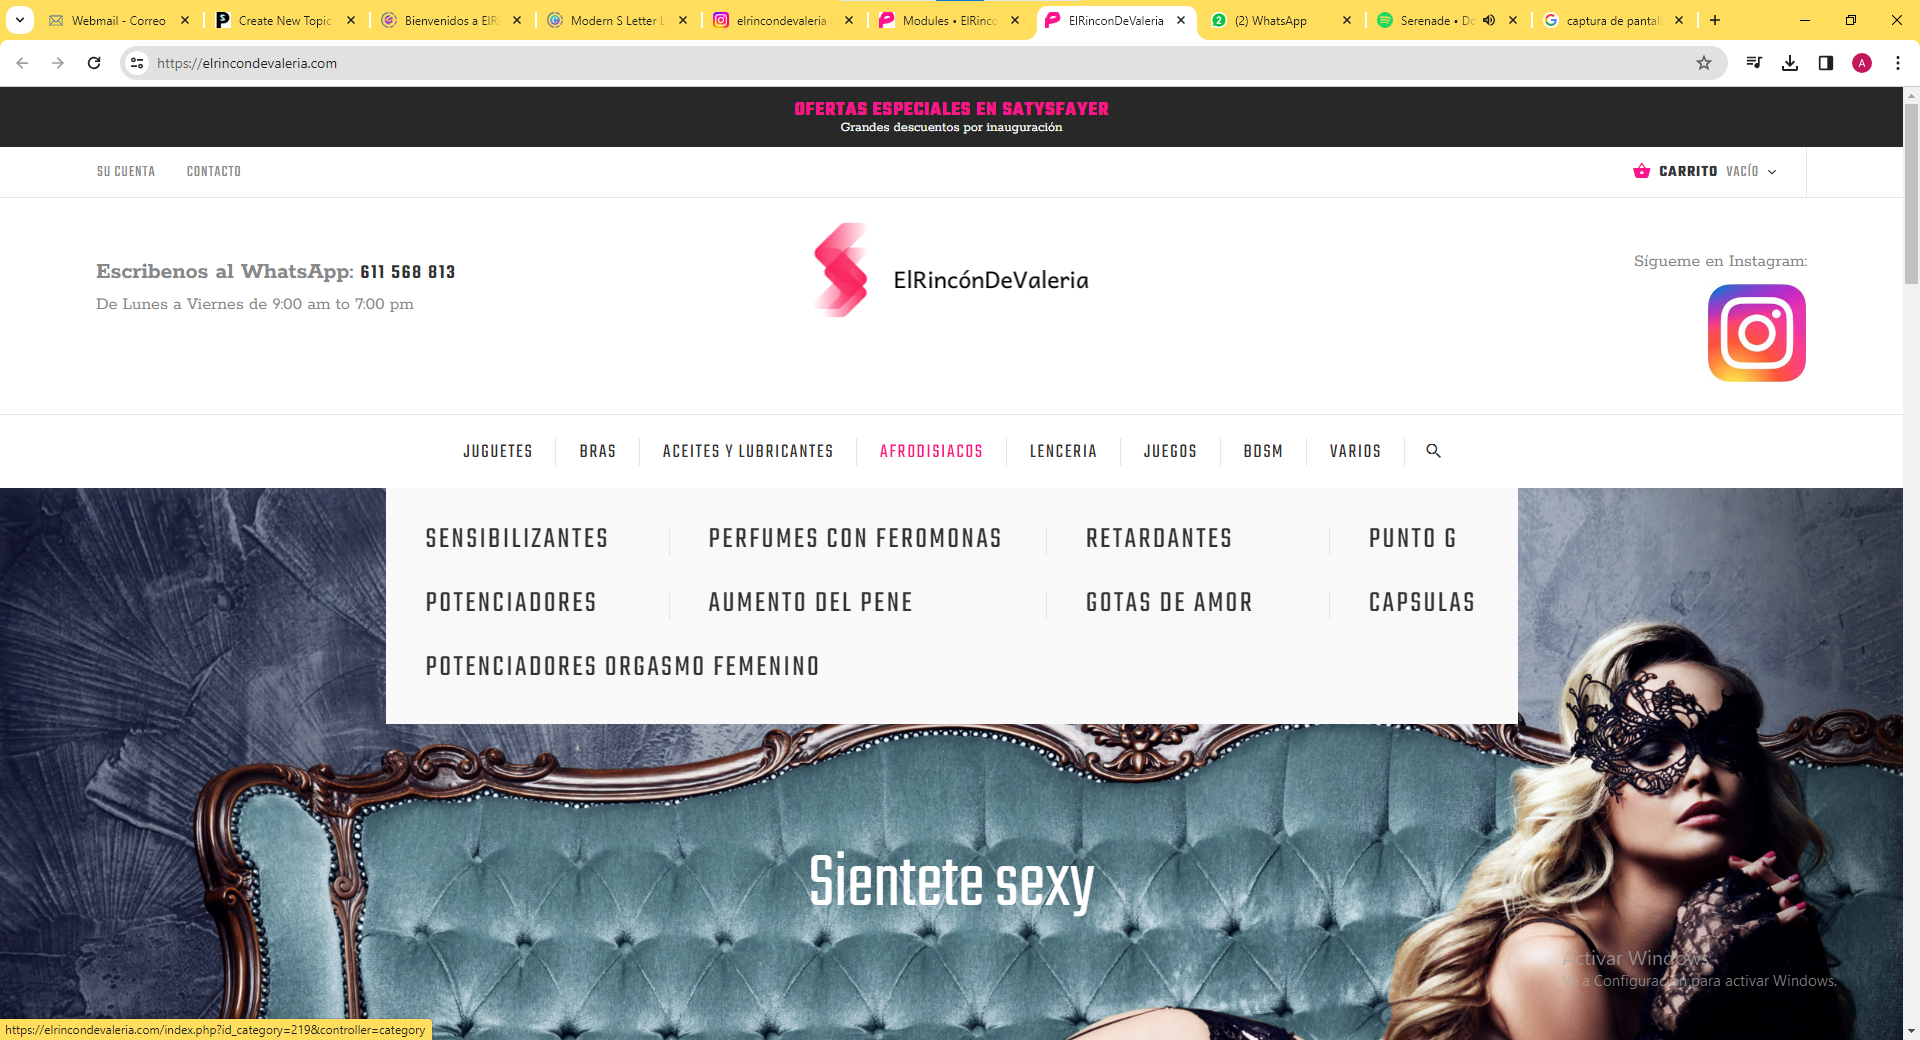Close the Webmail - Correo tab
Image resolution: width=1920 pixels, height=1040 pixels.
click(185, 20)
